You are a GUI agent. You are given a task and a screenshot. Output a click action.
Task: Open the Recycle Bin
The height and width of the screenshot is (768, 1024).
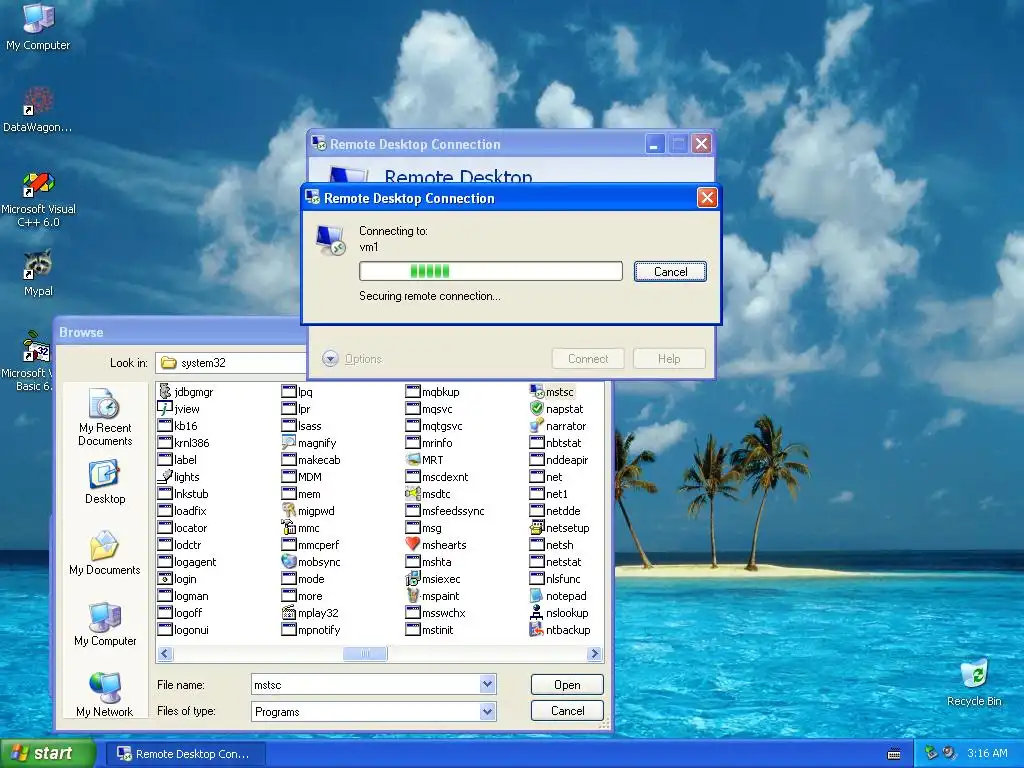point(974,683)
